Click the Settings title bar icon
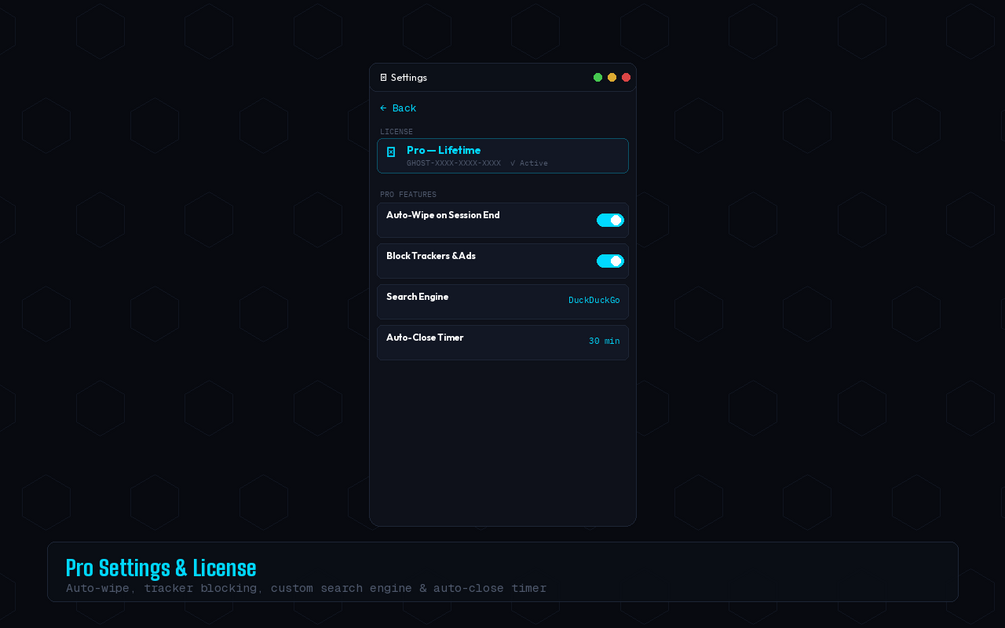1005x628 pixels. point(383,78)
